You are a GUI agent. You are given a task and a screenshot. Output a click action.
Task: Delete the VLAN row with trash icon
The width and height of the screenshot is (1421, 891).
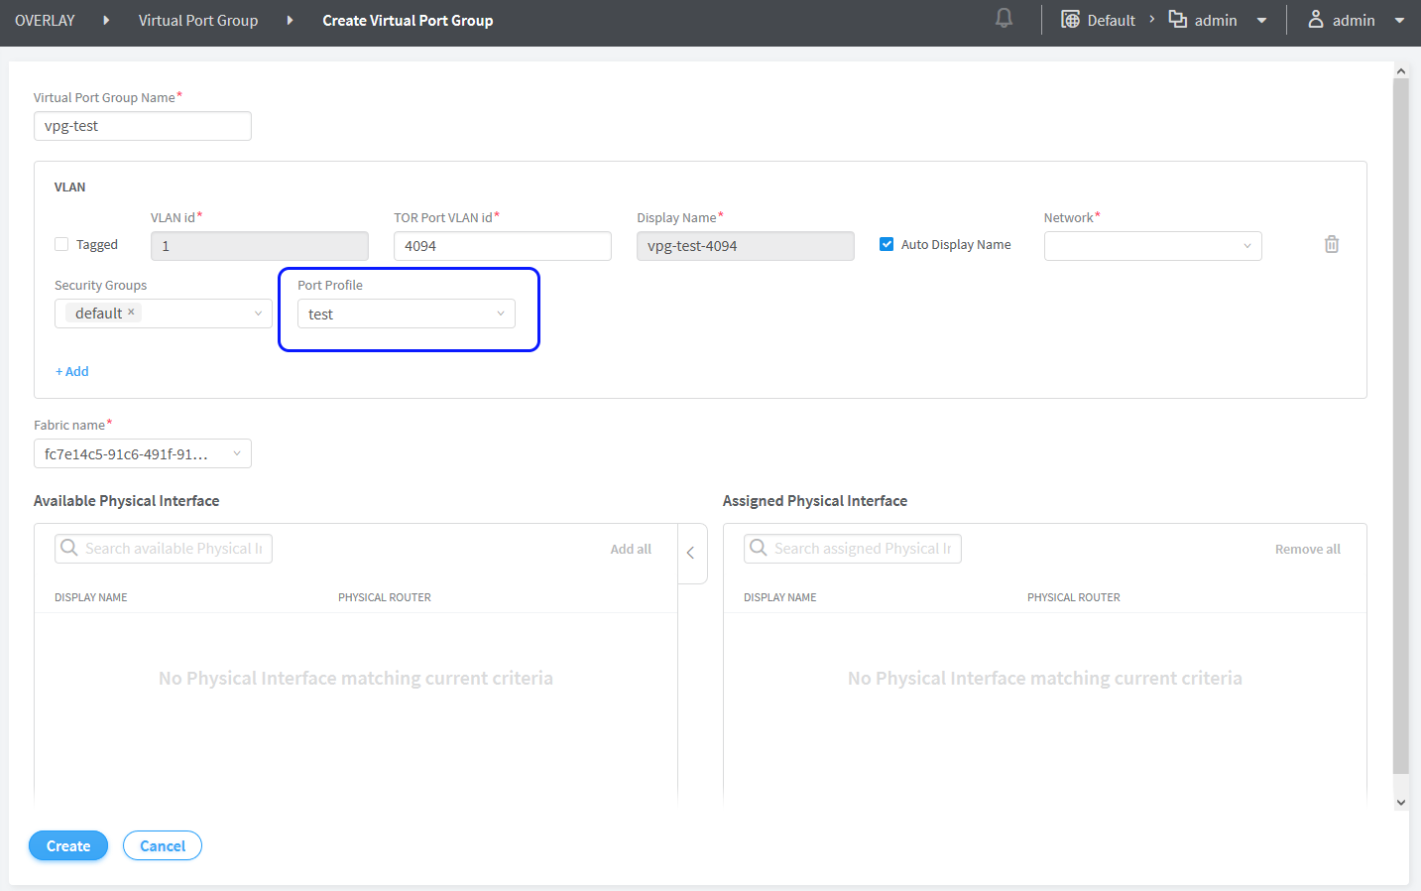(1331, 245)
